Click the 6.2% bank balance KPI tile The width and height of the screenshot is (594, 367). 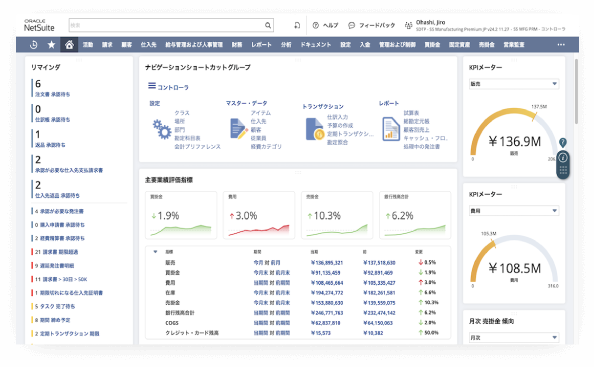[x=415, y=215]
